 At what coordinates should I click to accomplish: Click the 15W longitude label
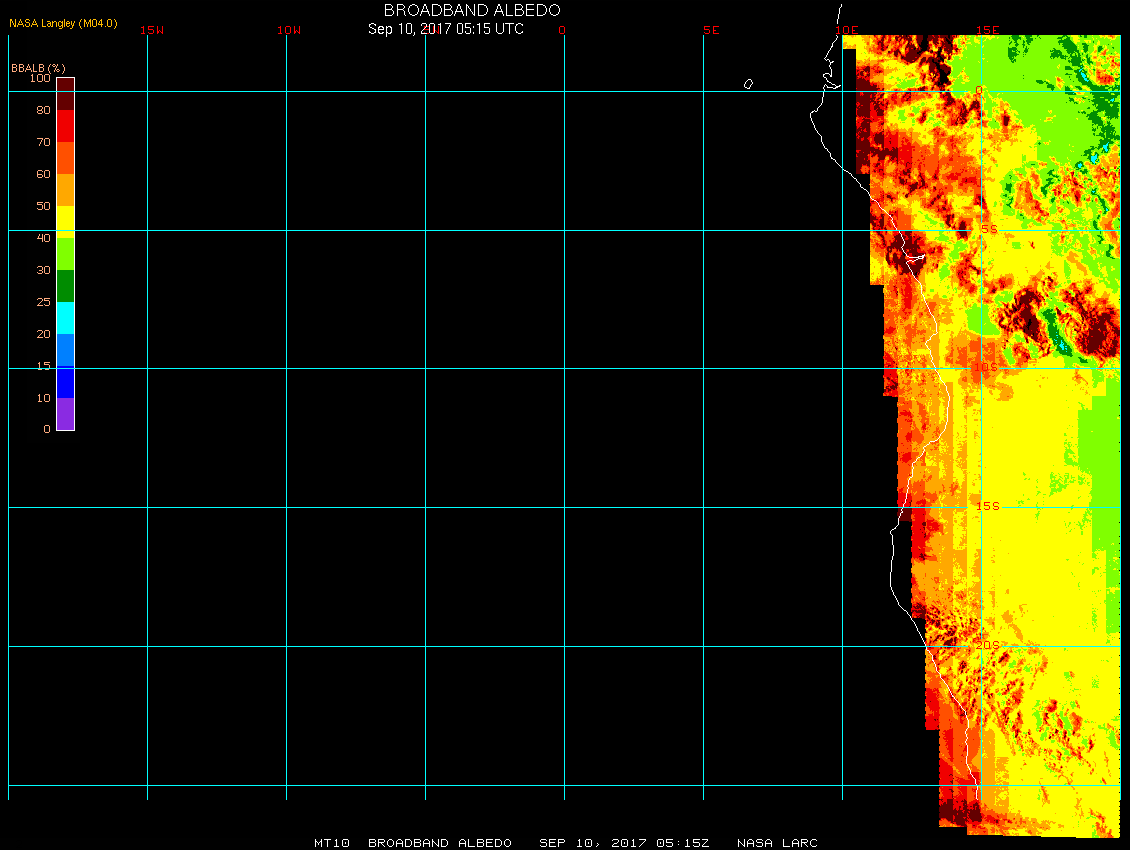point(152,30)
